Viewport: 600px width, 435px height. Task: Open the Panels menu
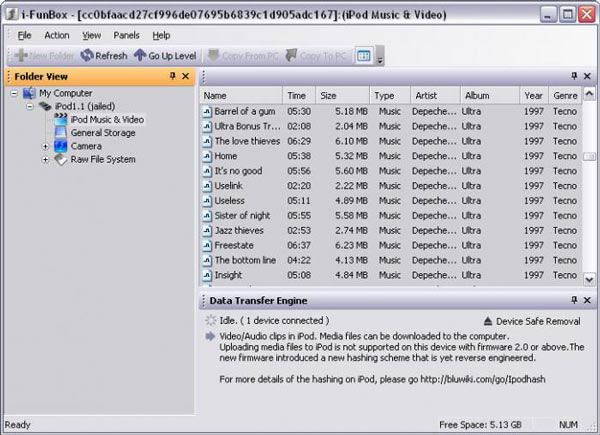[126, 36]
